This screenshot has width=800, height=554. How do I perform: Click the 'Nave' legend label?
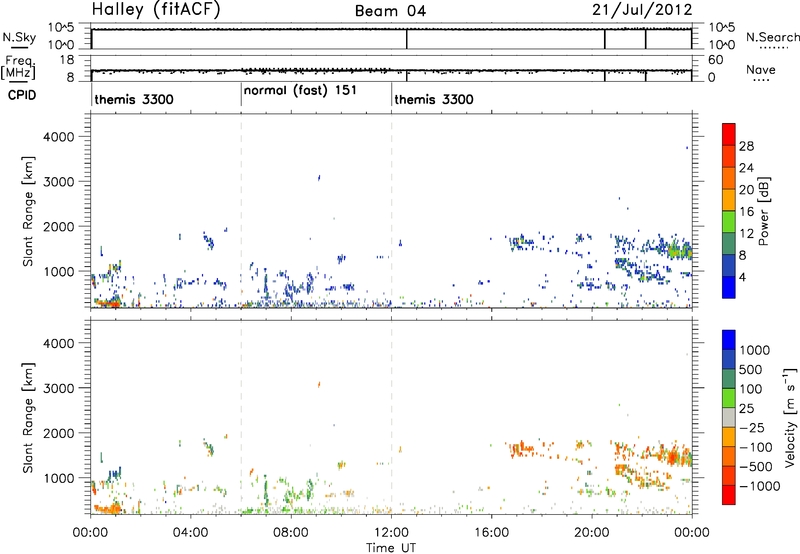tap(761, 69)
